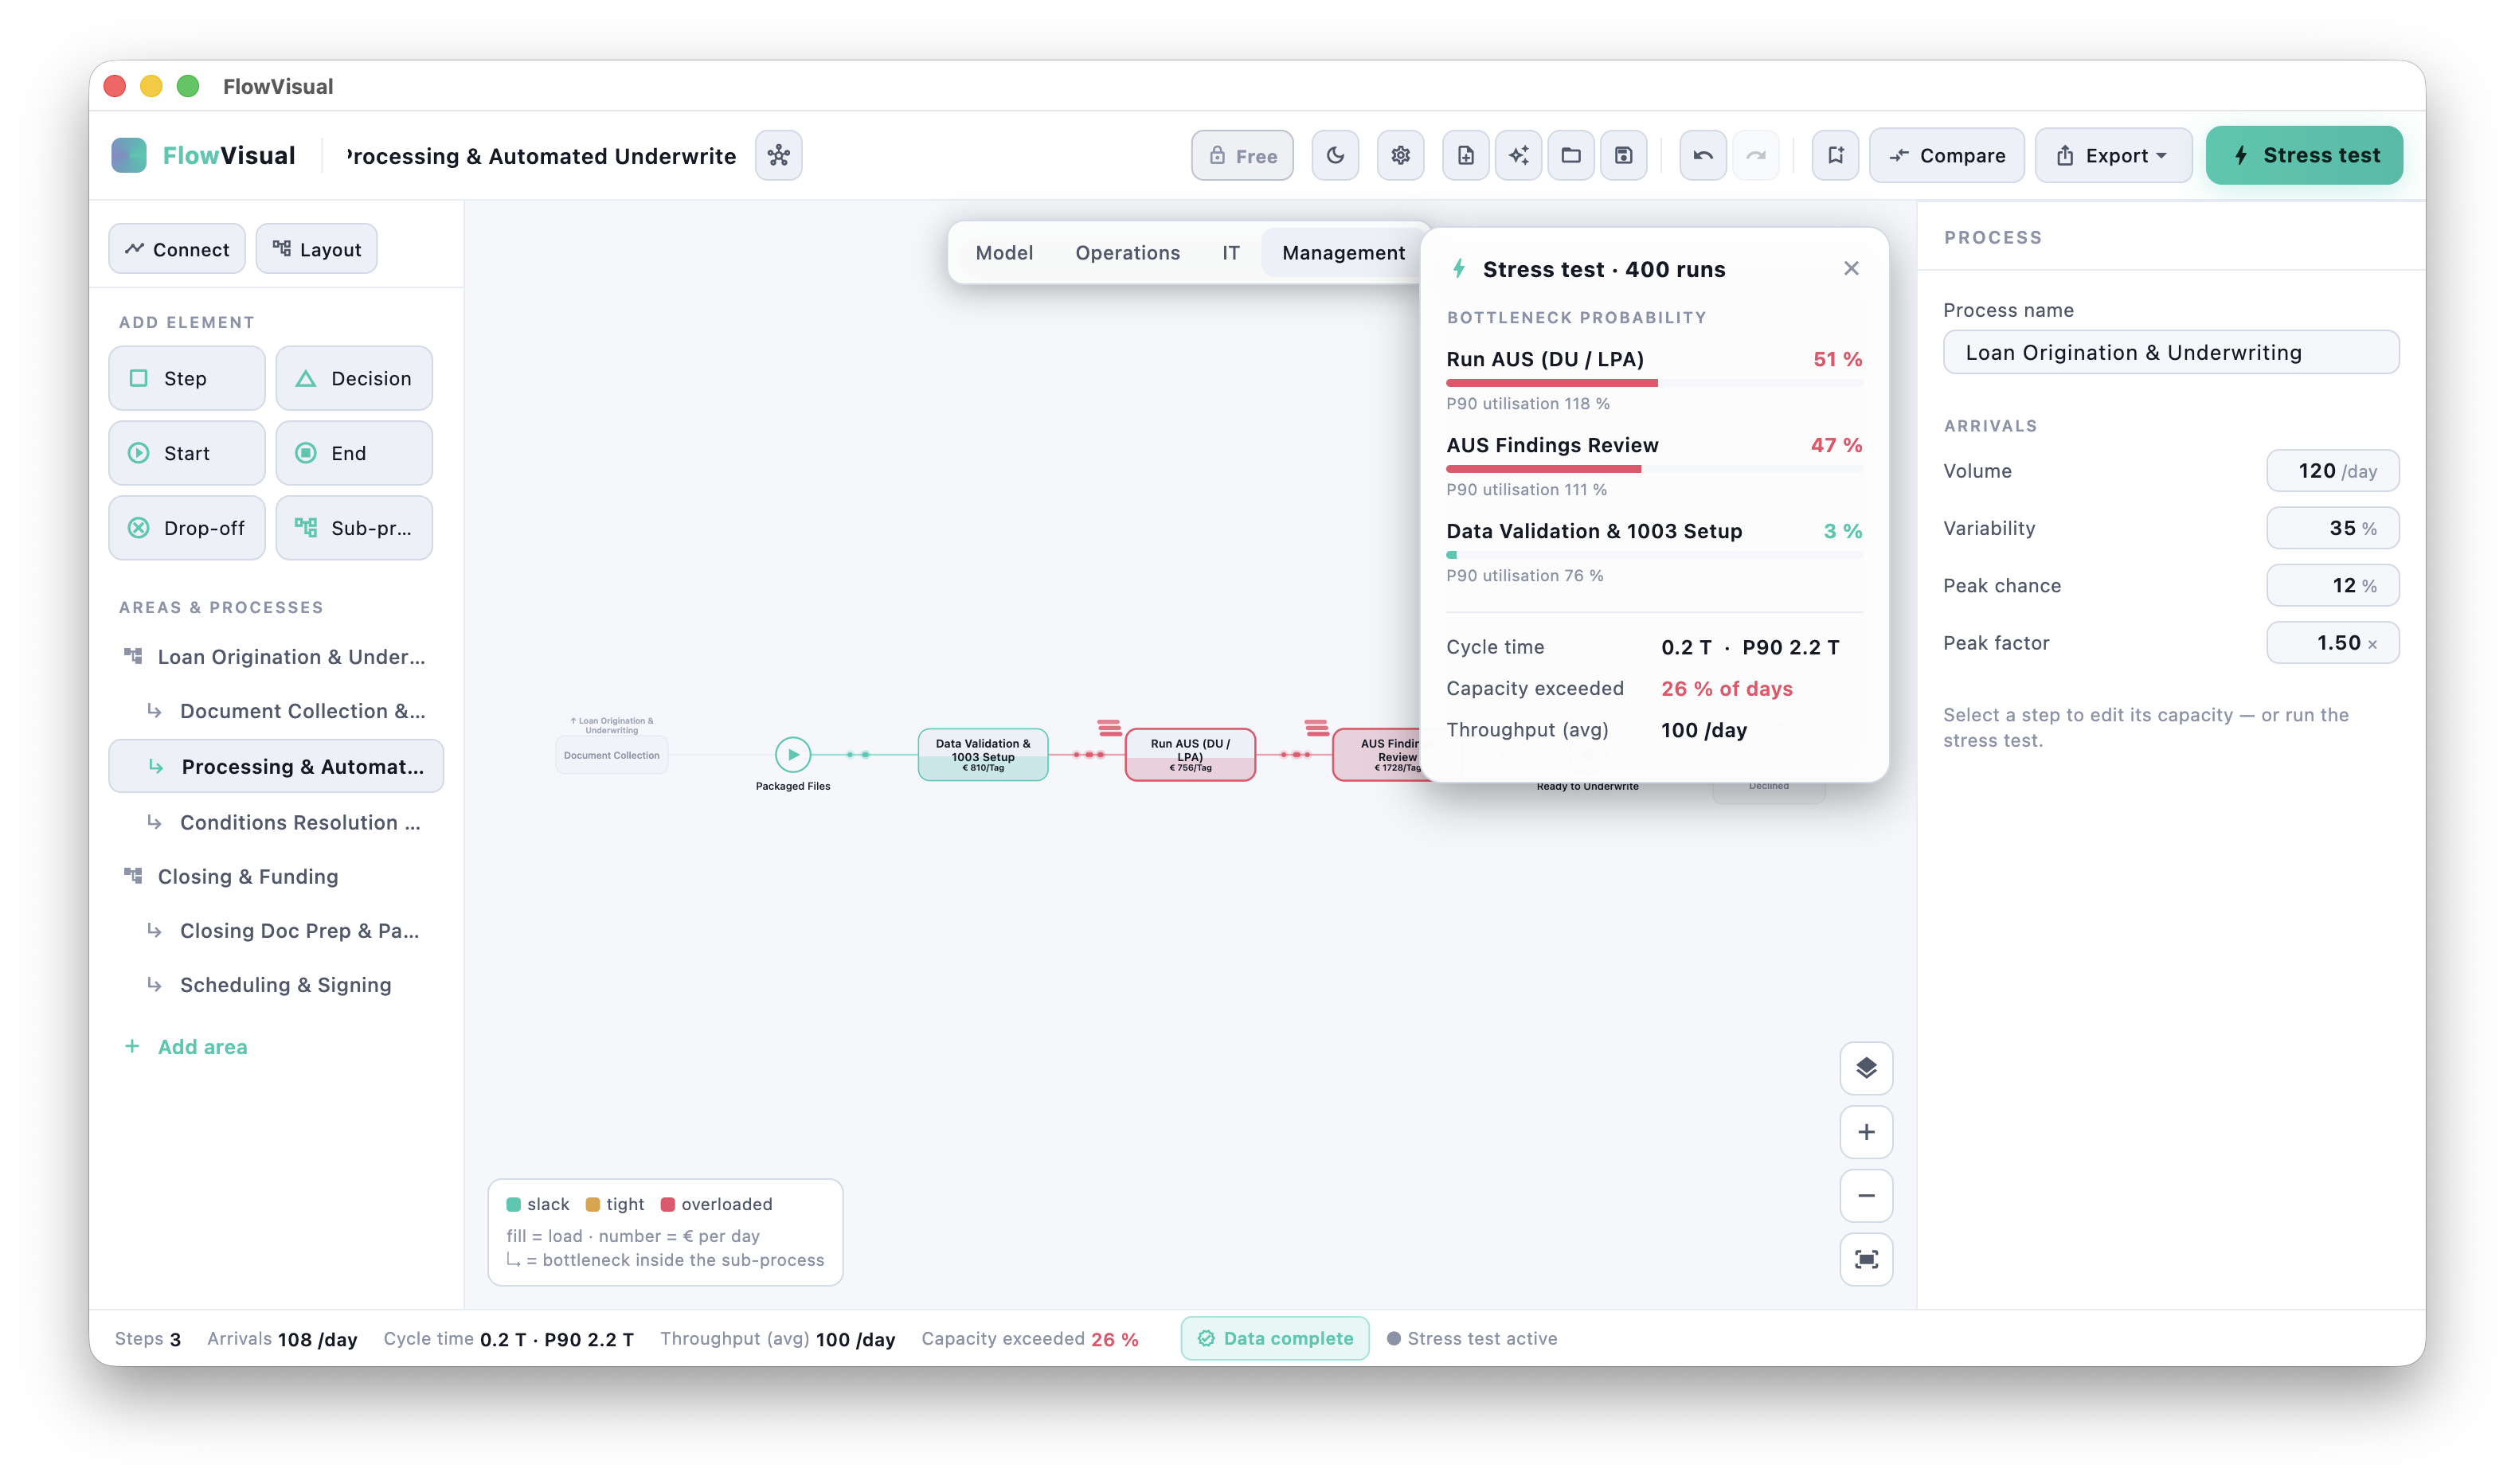Edit the Peak chance field
The width and height of the screenshot is (2515, 1484).
click(2332, 586)
